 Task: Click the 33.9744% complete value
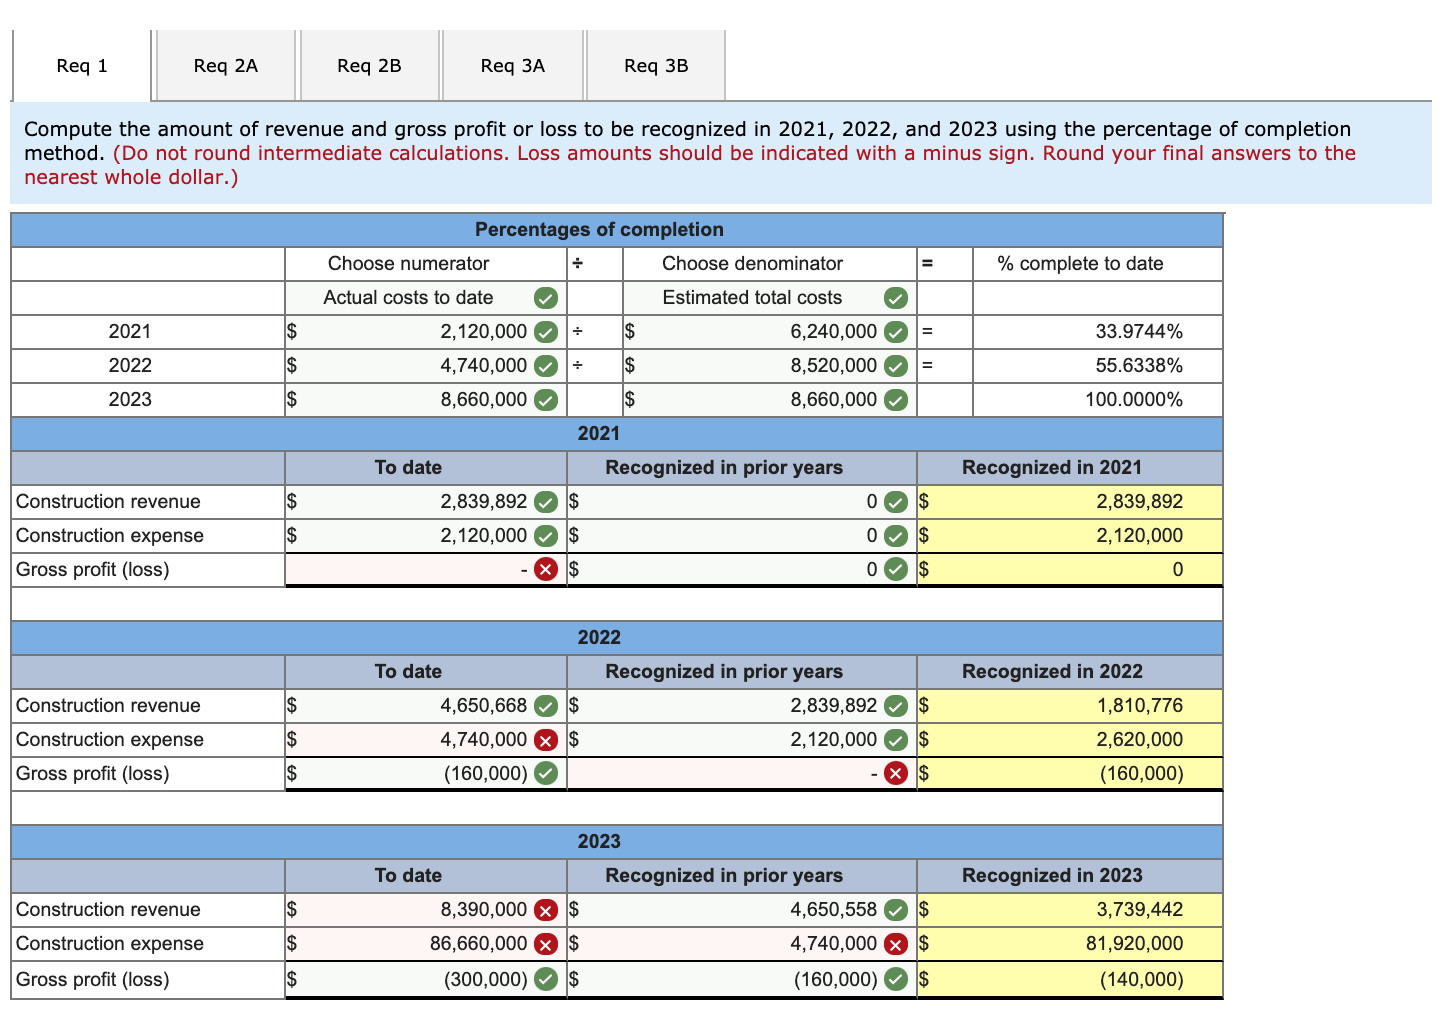(x=1139, y=332)
